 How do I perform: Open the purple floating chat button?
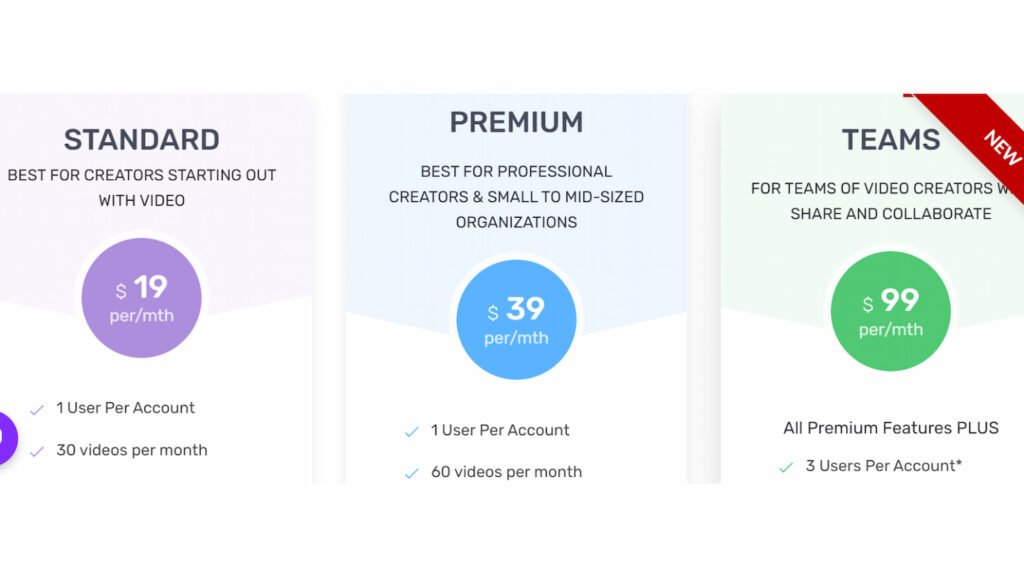point(5,437)
